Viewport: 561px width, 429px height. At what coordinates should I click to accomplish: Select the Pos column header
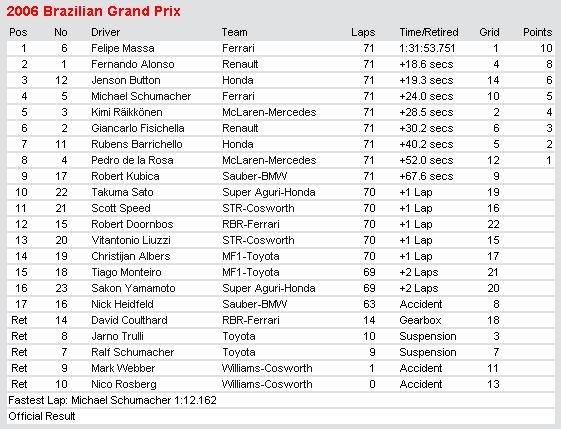tap(18, 32)
